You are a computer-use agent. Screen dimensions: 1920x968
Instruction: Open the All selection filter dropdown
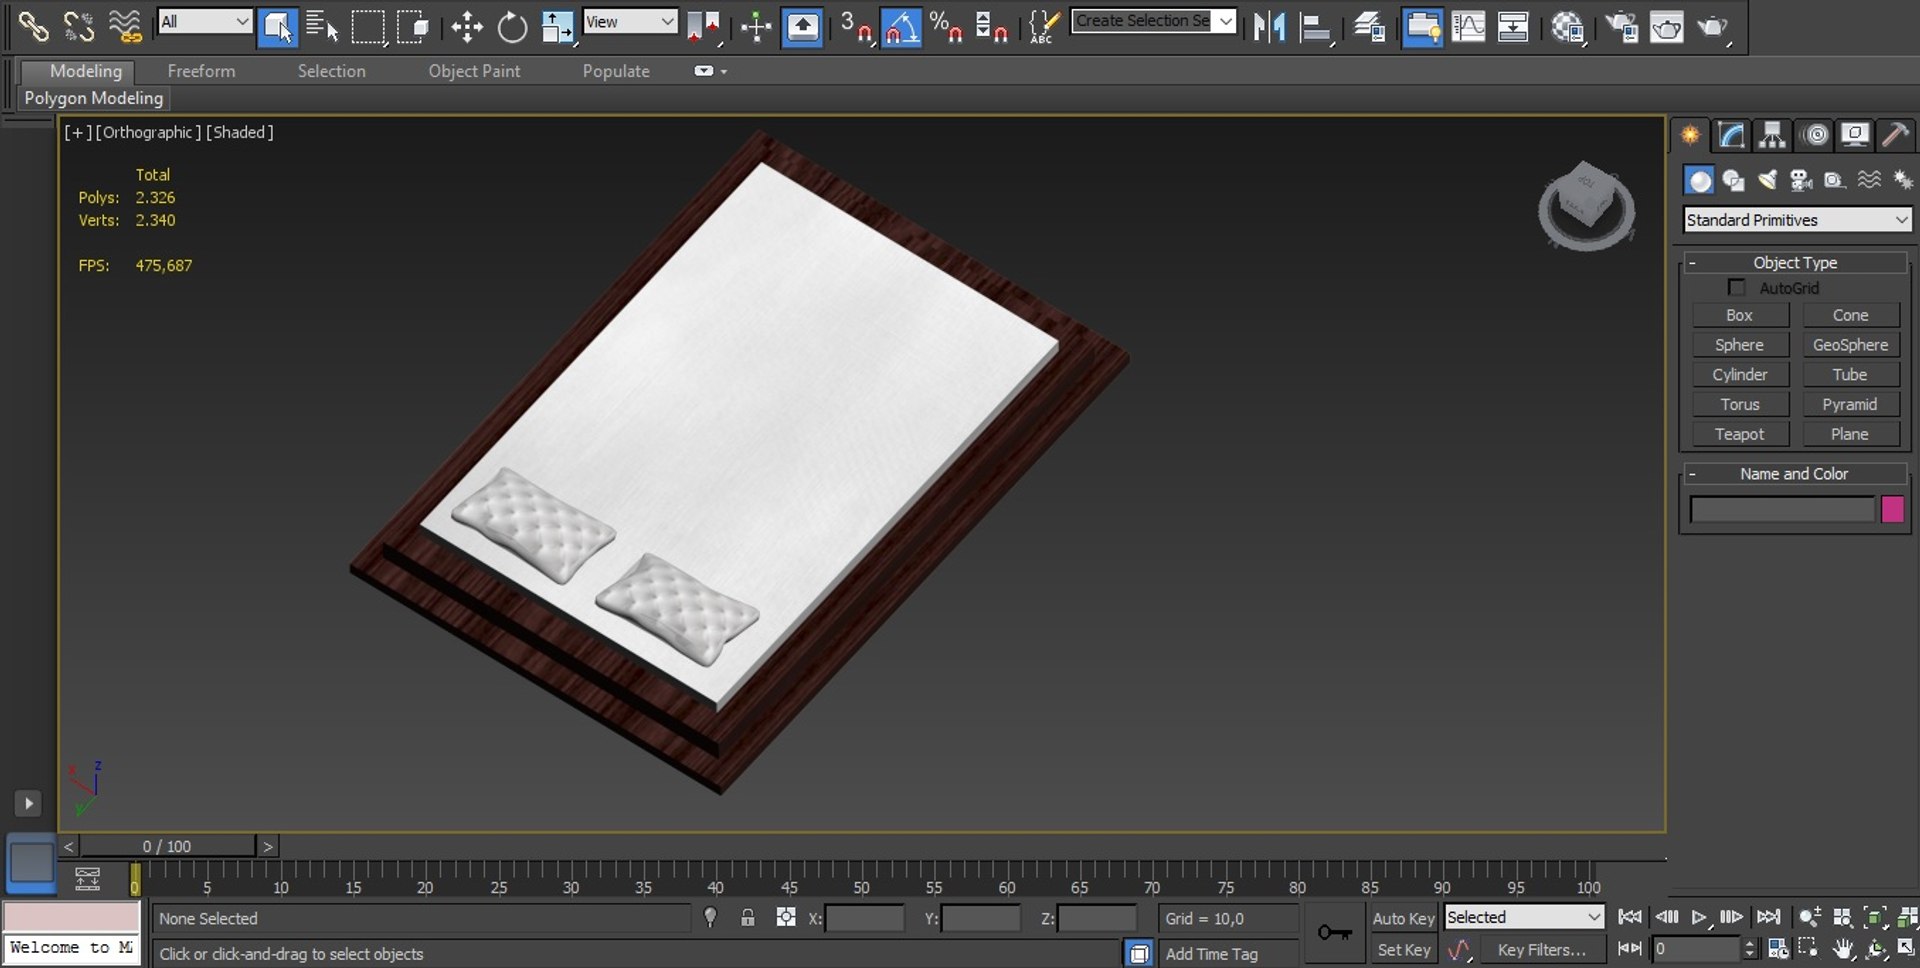coord(205,21)
